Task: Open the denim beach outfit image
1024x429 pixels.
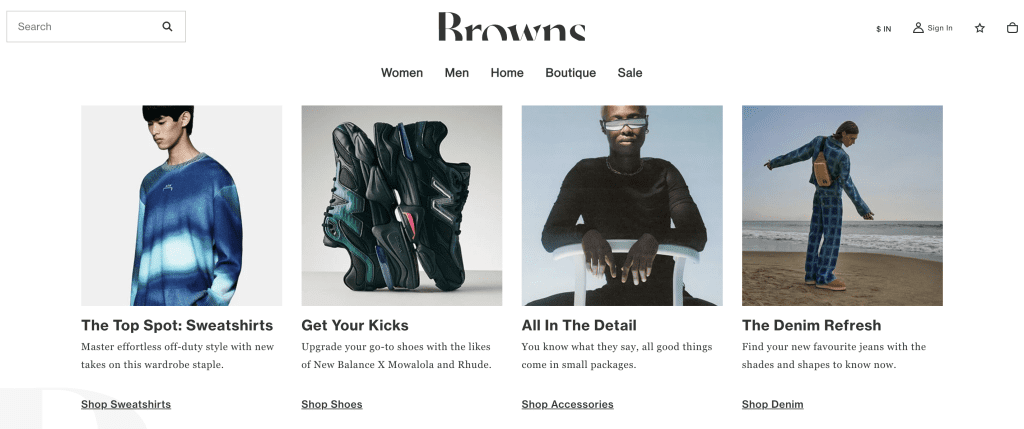Action: click(842, 206)
